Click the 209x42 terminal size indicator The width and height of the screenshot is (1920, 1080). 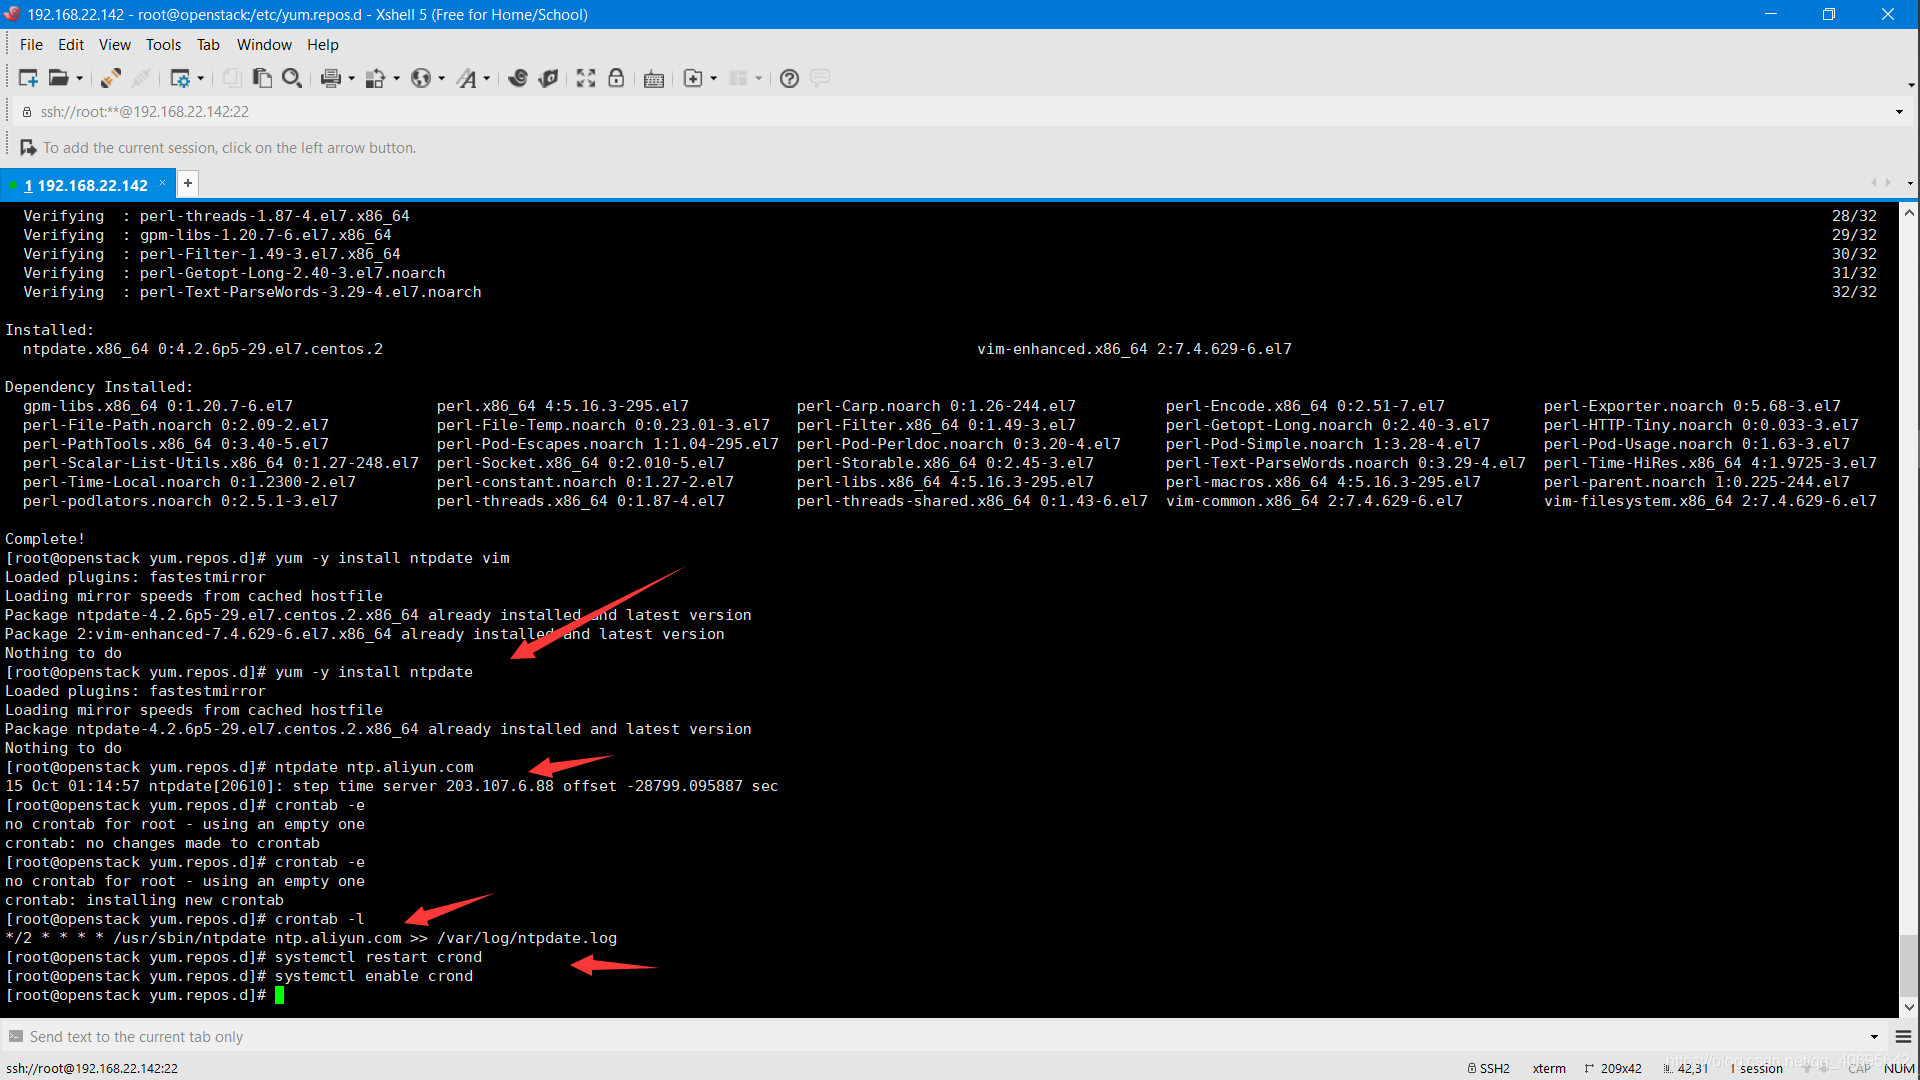[1613, 1068]
